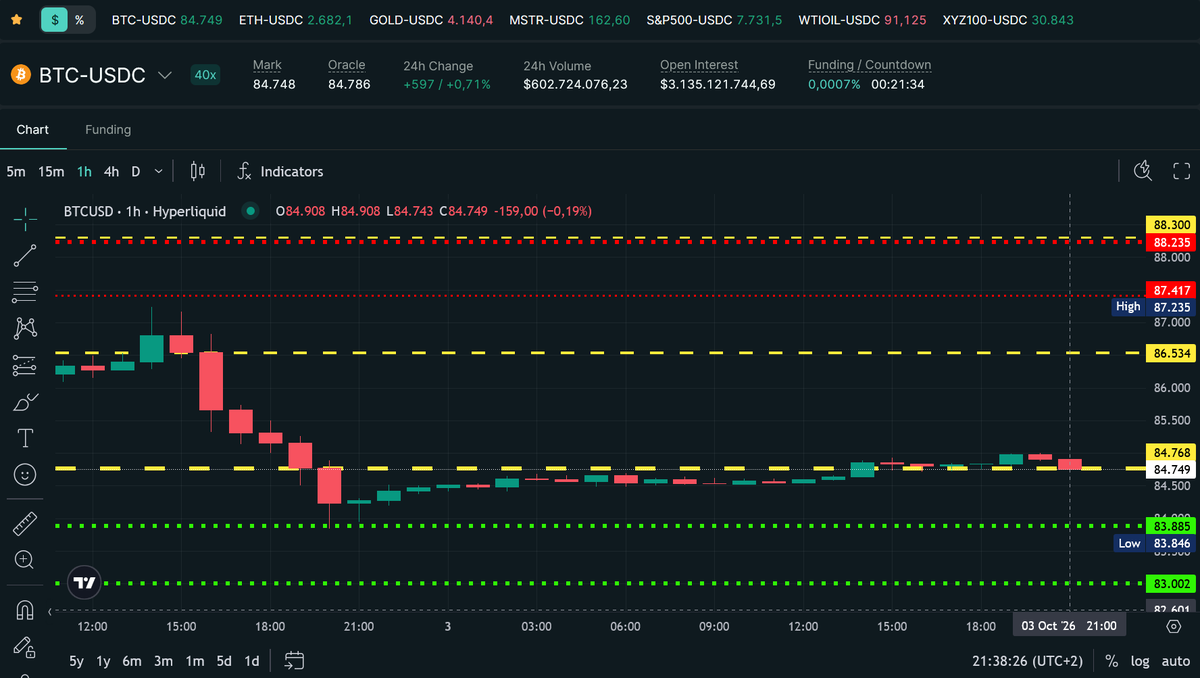Click the 87.417 red price label
1200x678 pixels.
(x=1171, y=290)
